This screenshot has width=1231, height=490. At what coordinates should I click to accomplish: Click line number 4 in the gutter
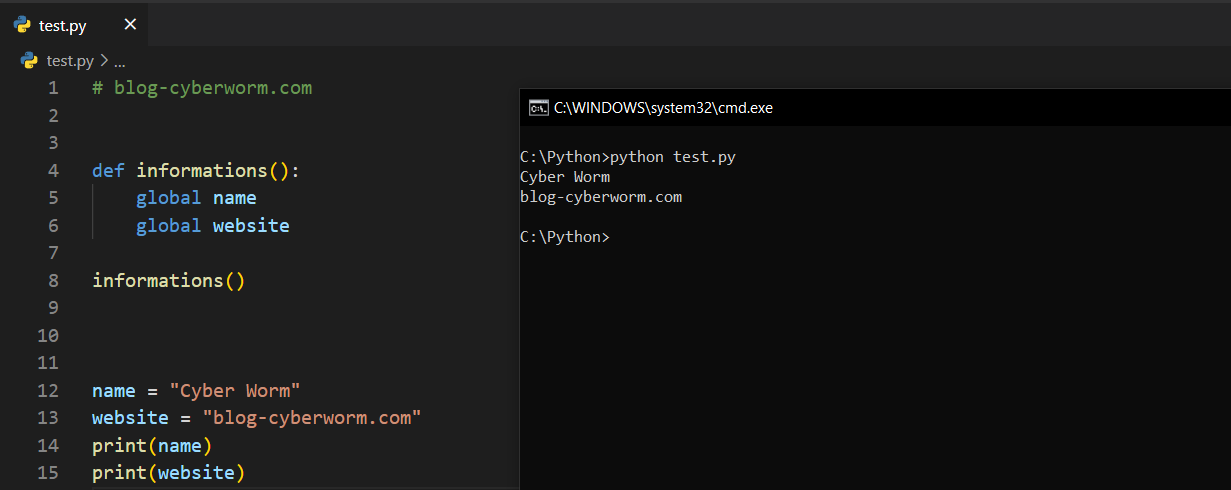(52, 170)
